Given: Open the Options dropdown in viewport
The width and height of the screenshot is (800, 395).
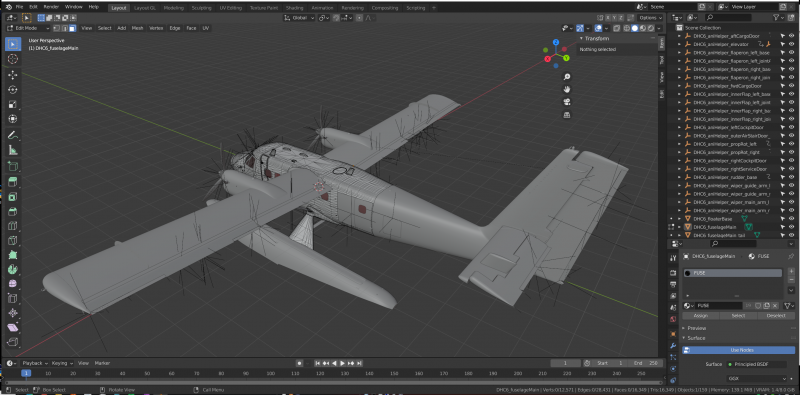Looking at the screenshot, I should tap(651, 18).
